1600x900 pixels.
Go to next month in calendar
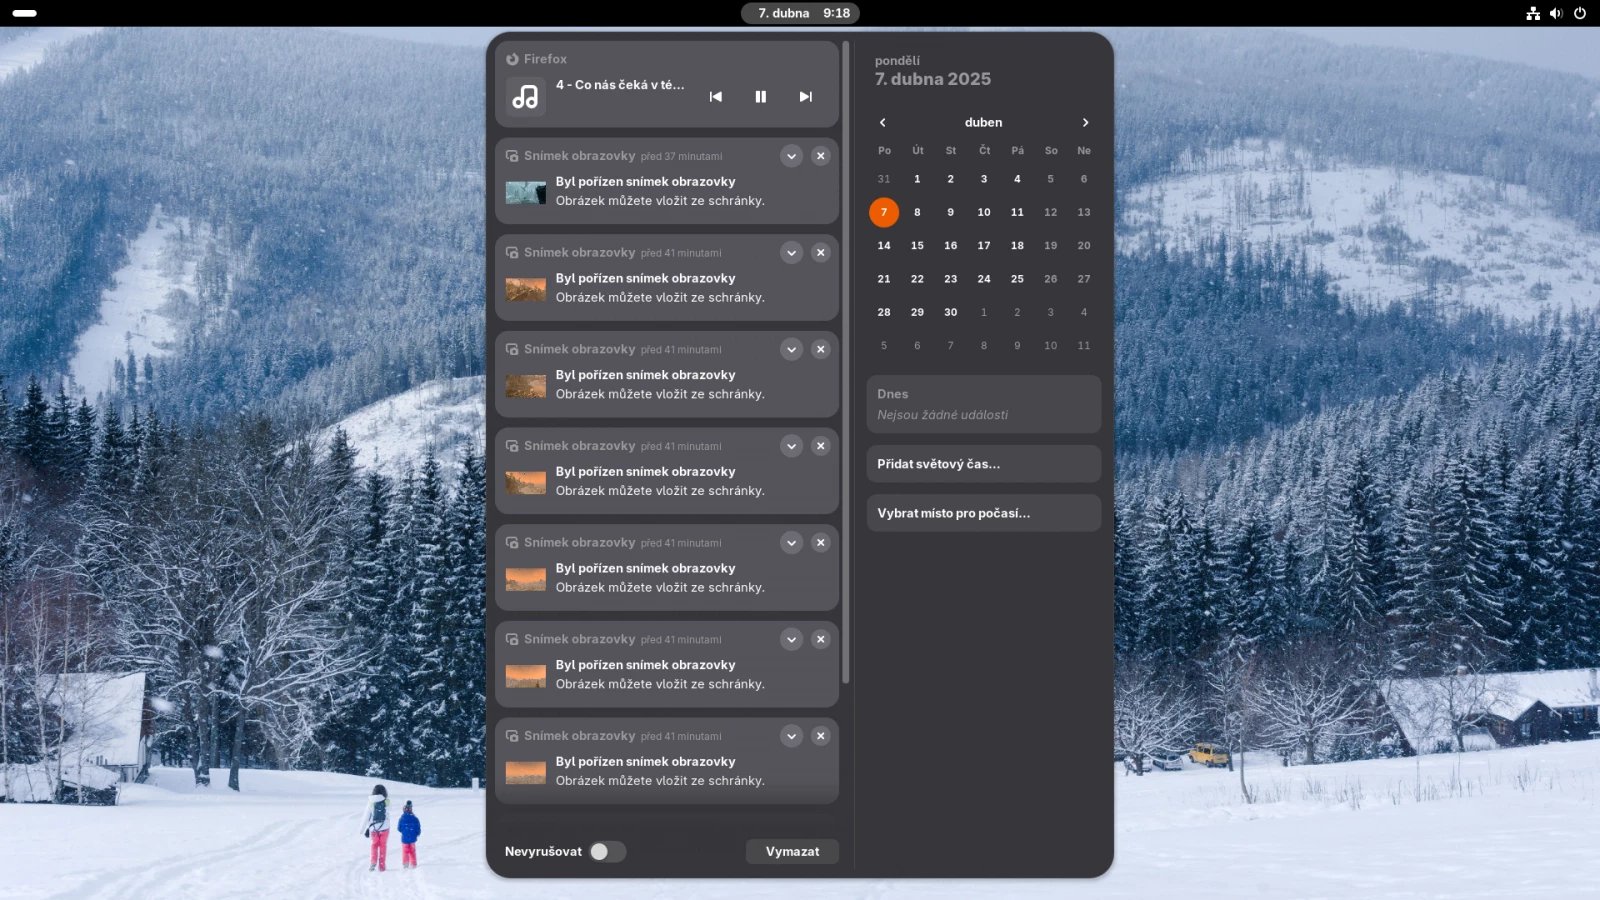[1085, 122]
